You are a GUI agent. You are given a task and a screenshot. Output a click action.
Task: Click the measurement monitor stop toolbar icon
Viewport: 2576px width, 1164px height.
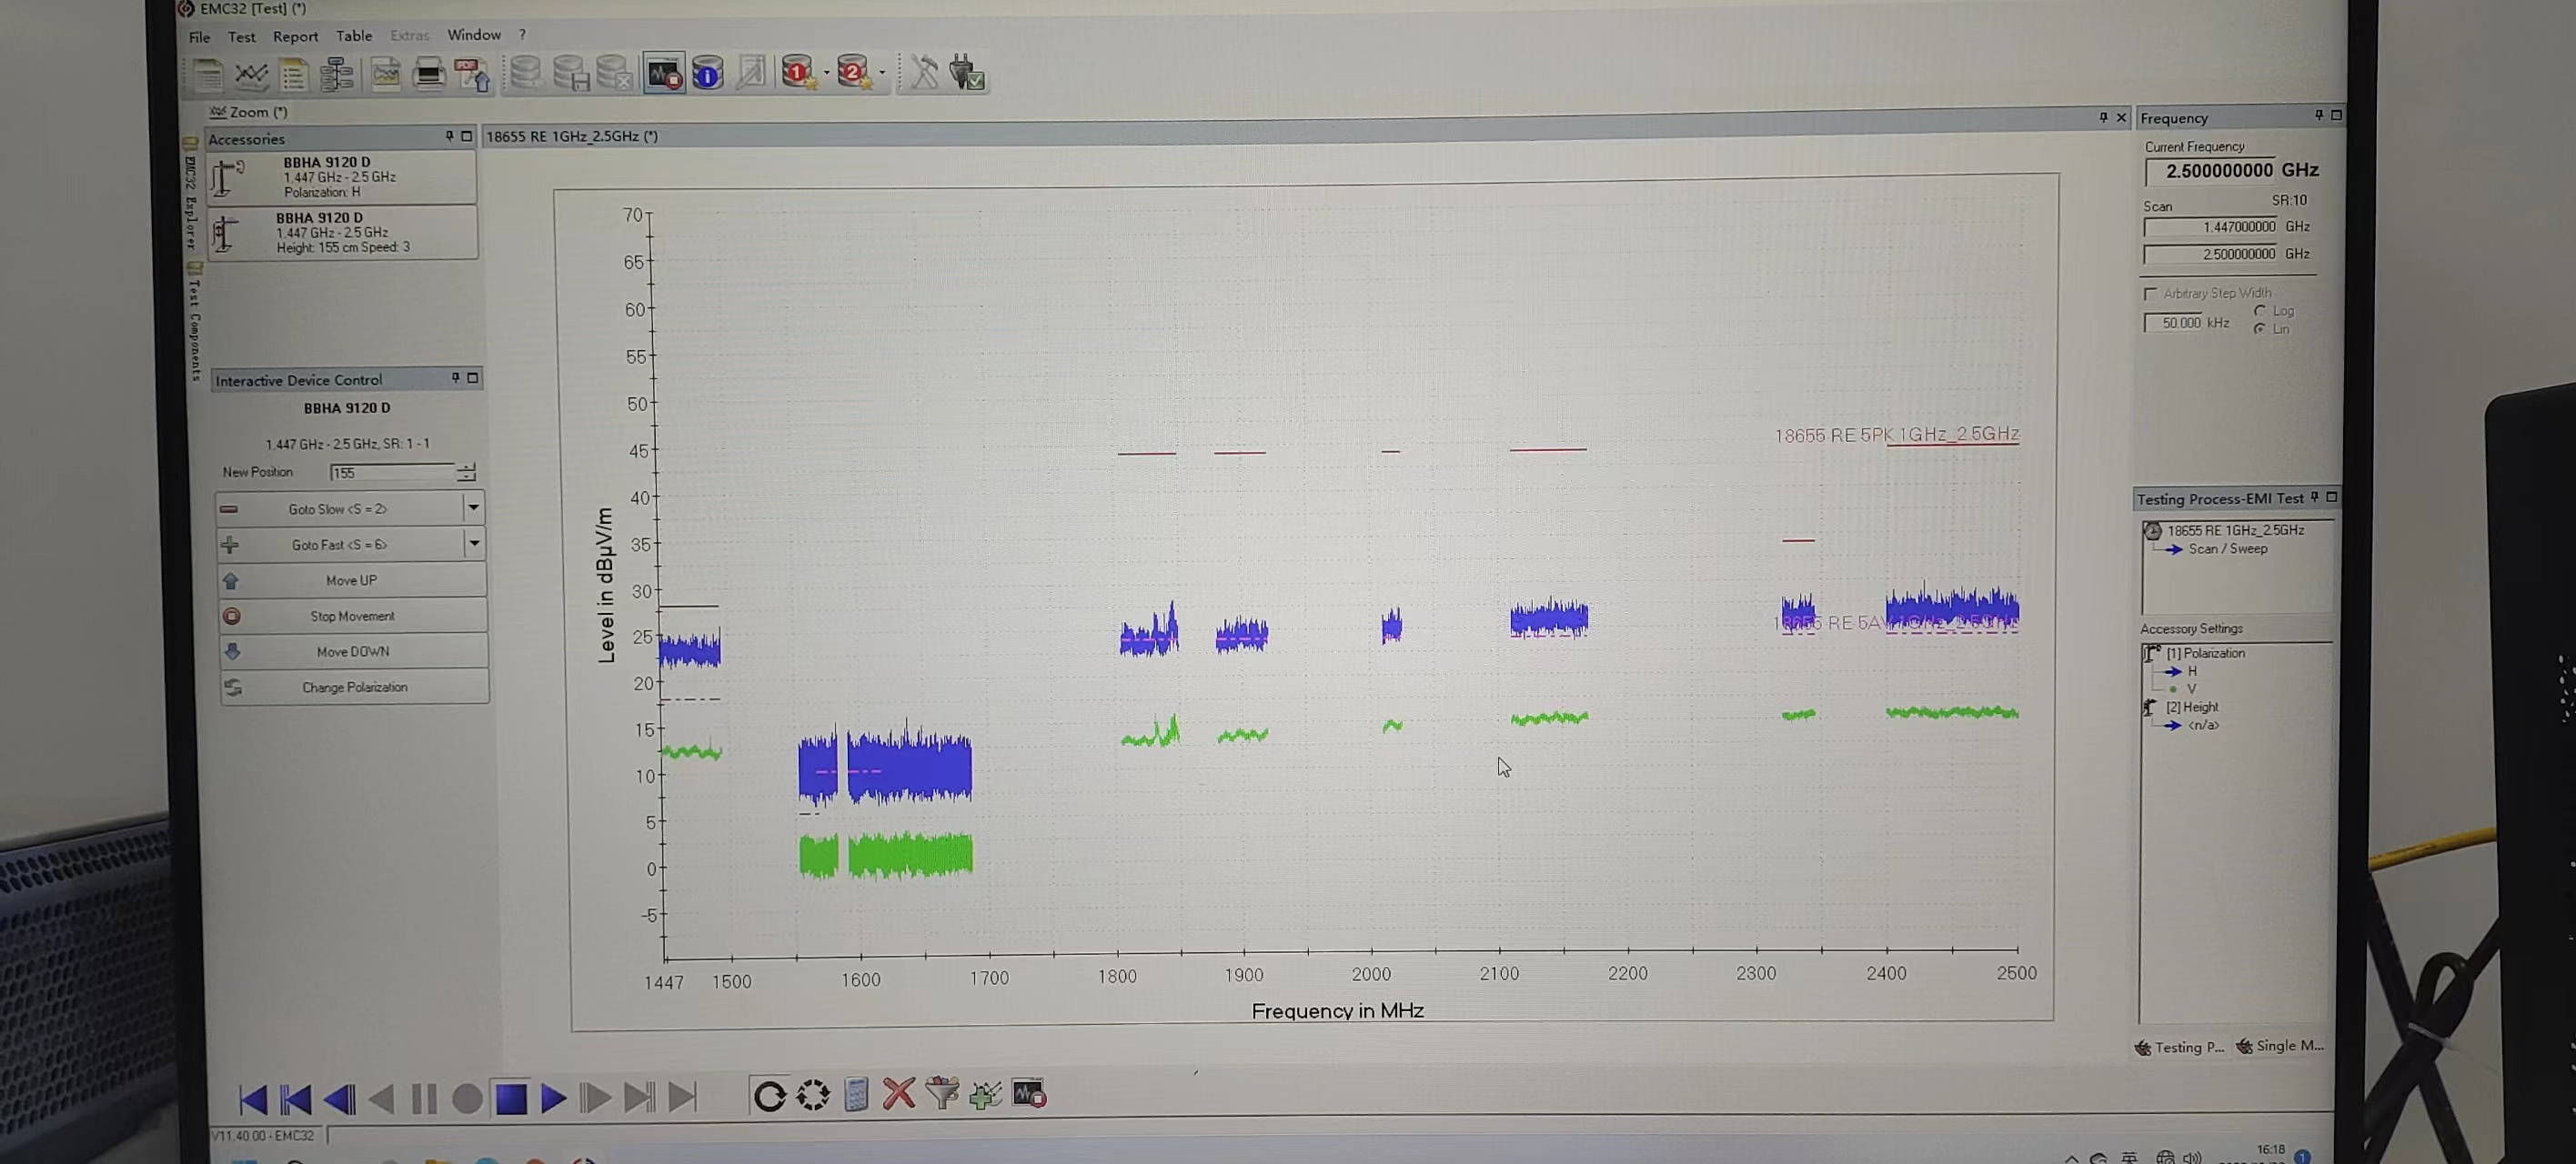click(664, 73)
